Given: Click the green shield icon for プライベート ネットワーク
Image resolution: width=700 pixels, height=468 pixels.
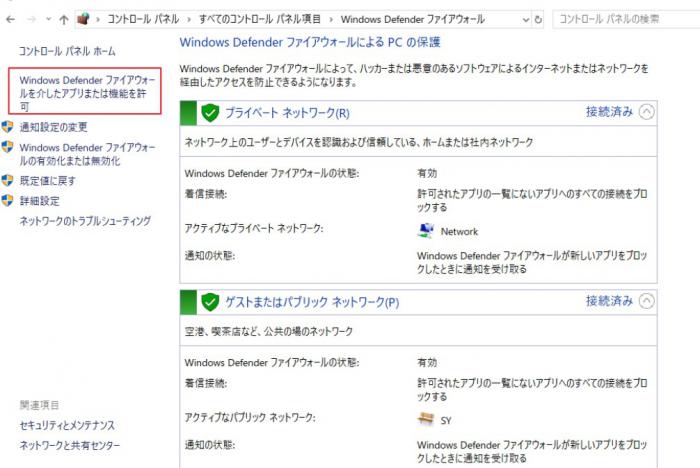Looking at the screenshot, I should 210,113.
